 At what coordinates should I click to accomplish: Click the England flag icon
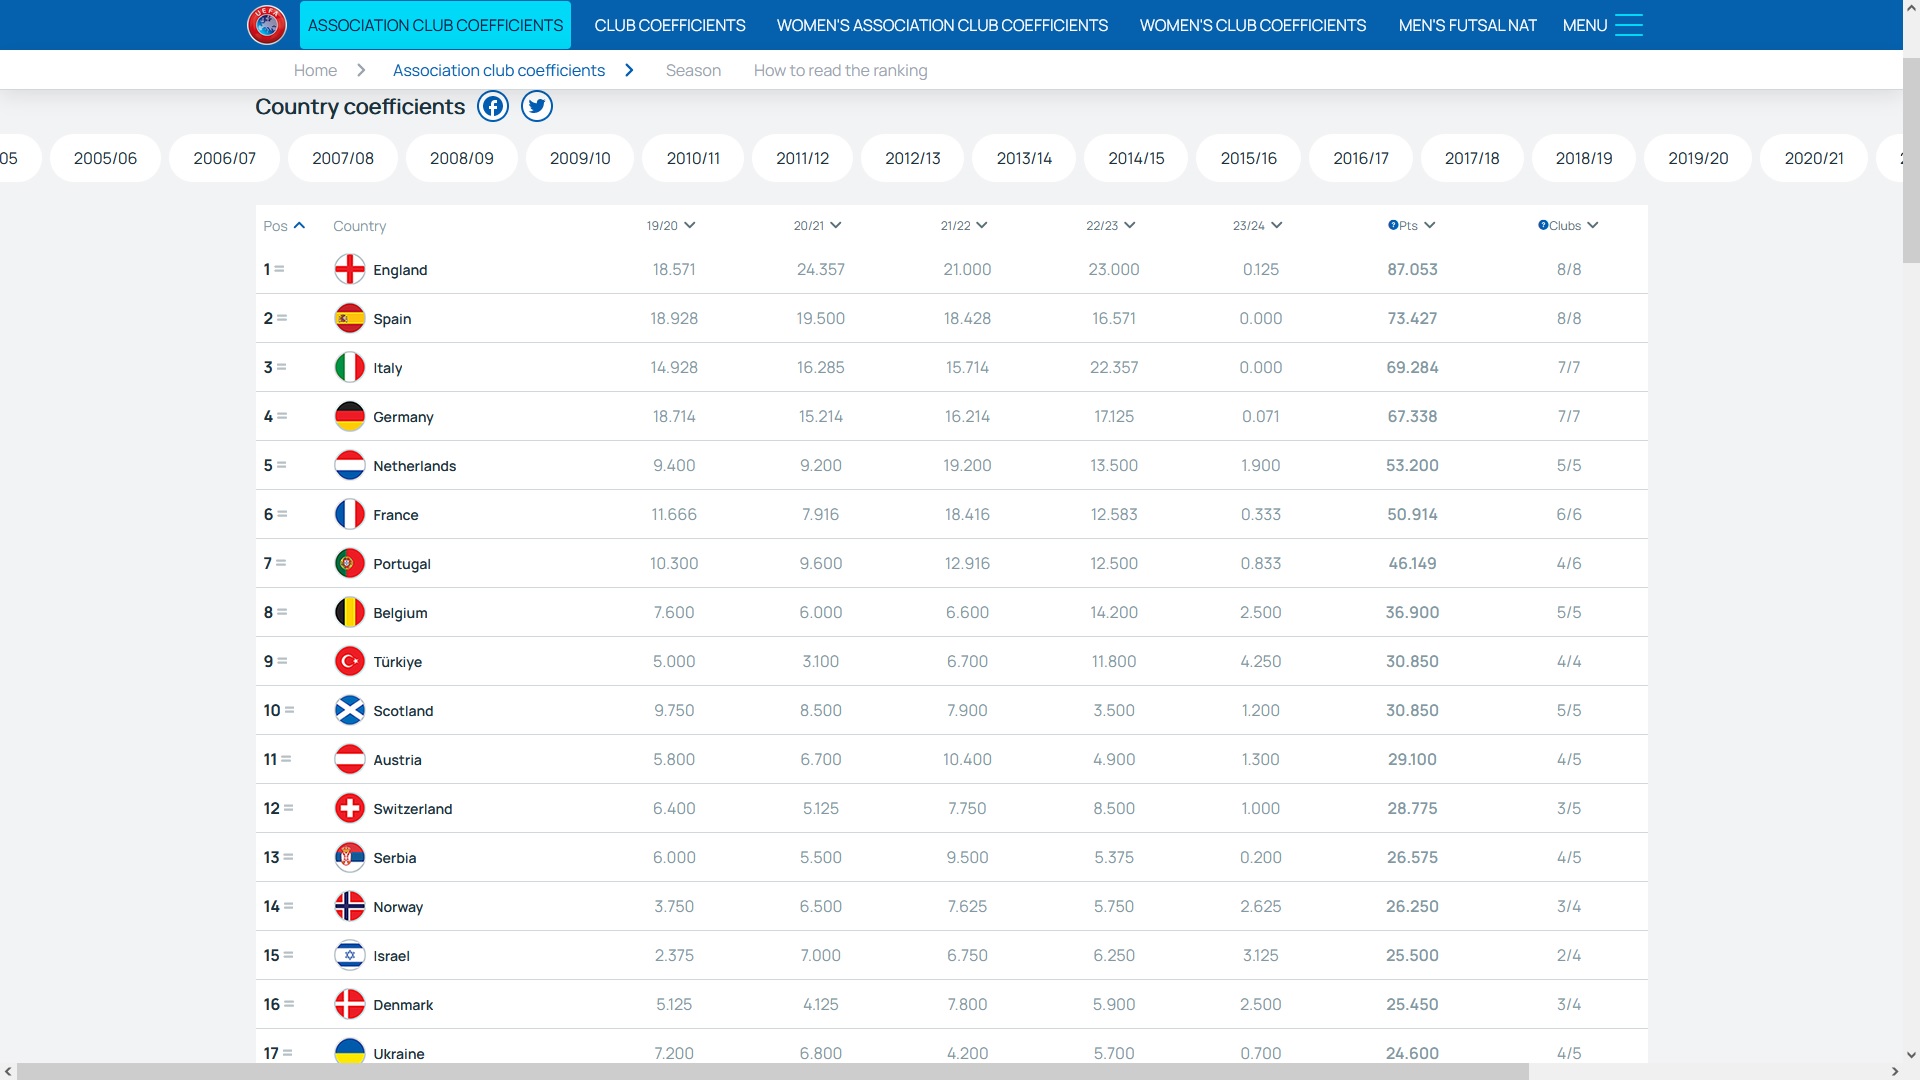pos(349,269)
